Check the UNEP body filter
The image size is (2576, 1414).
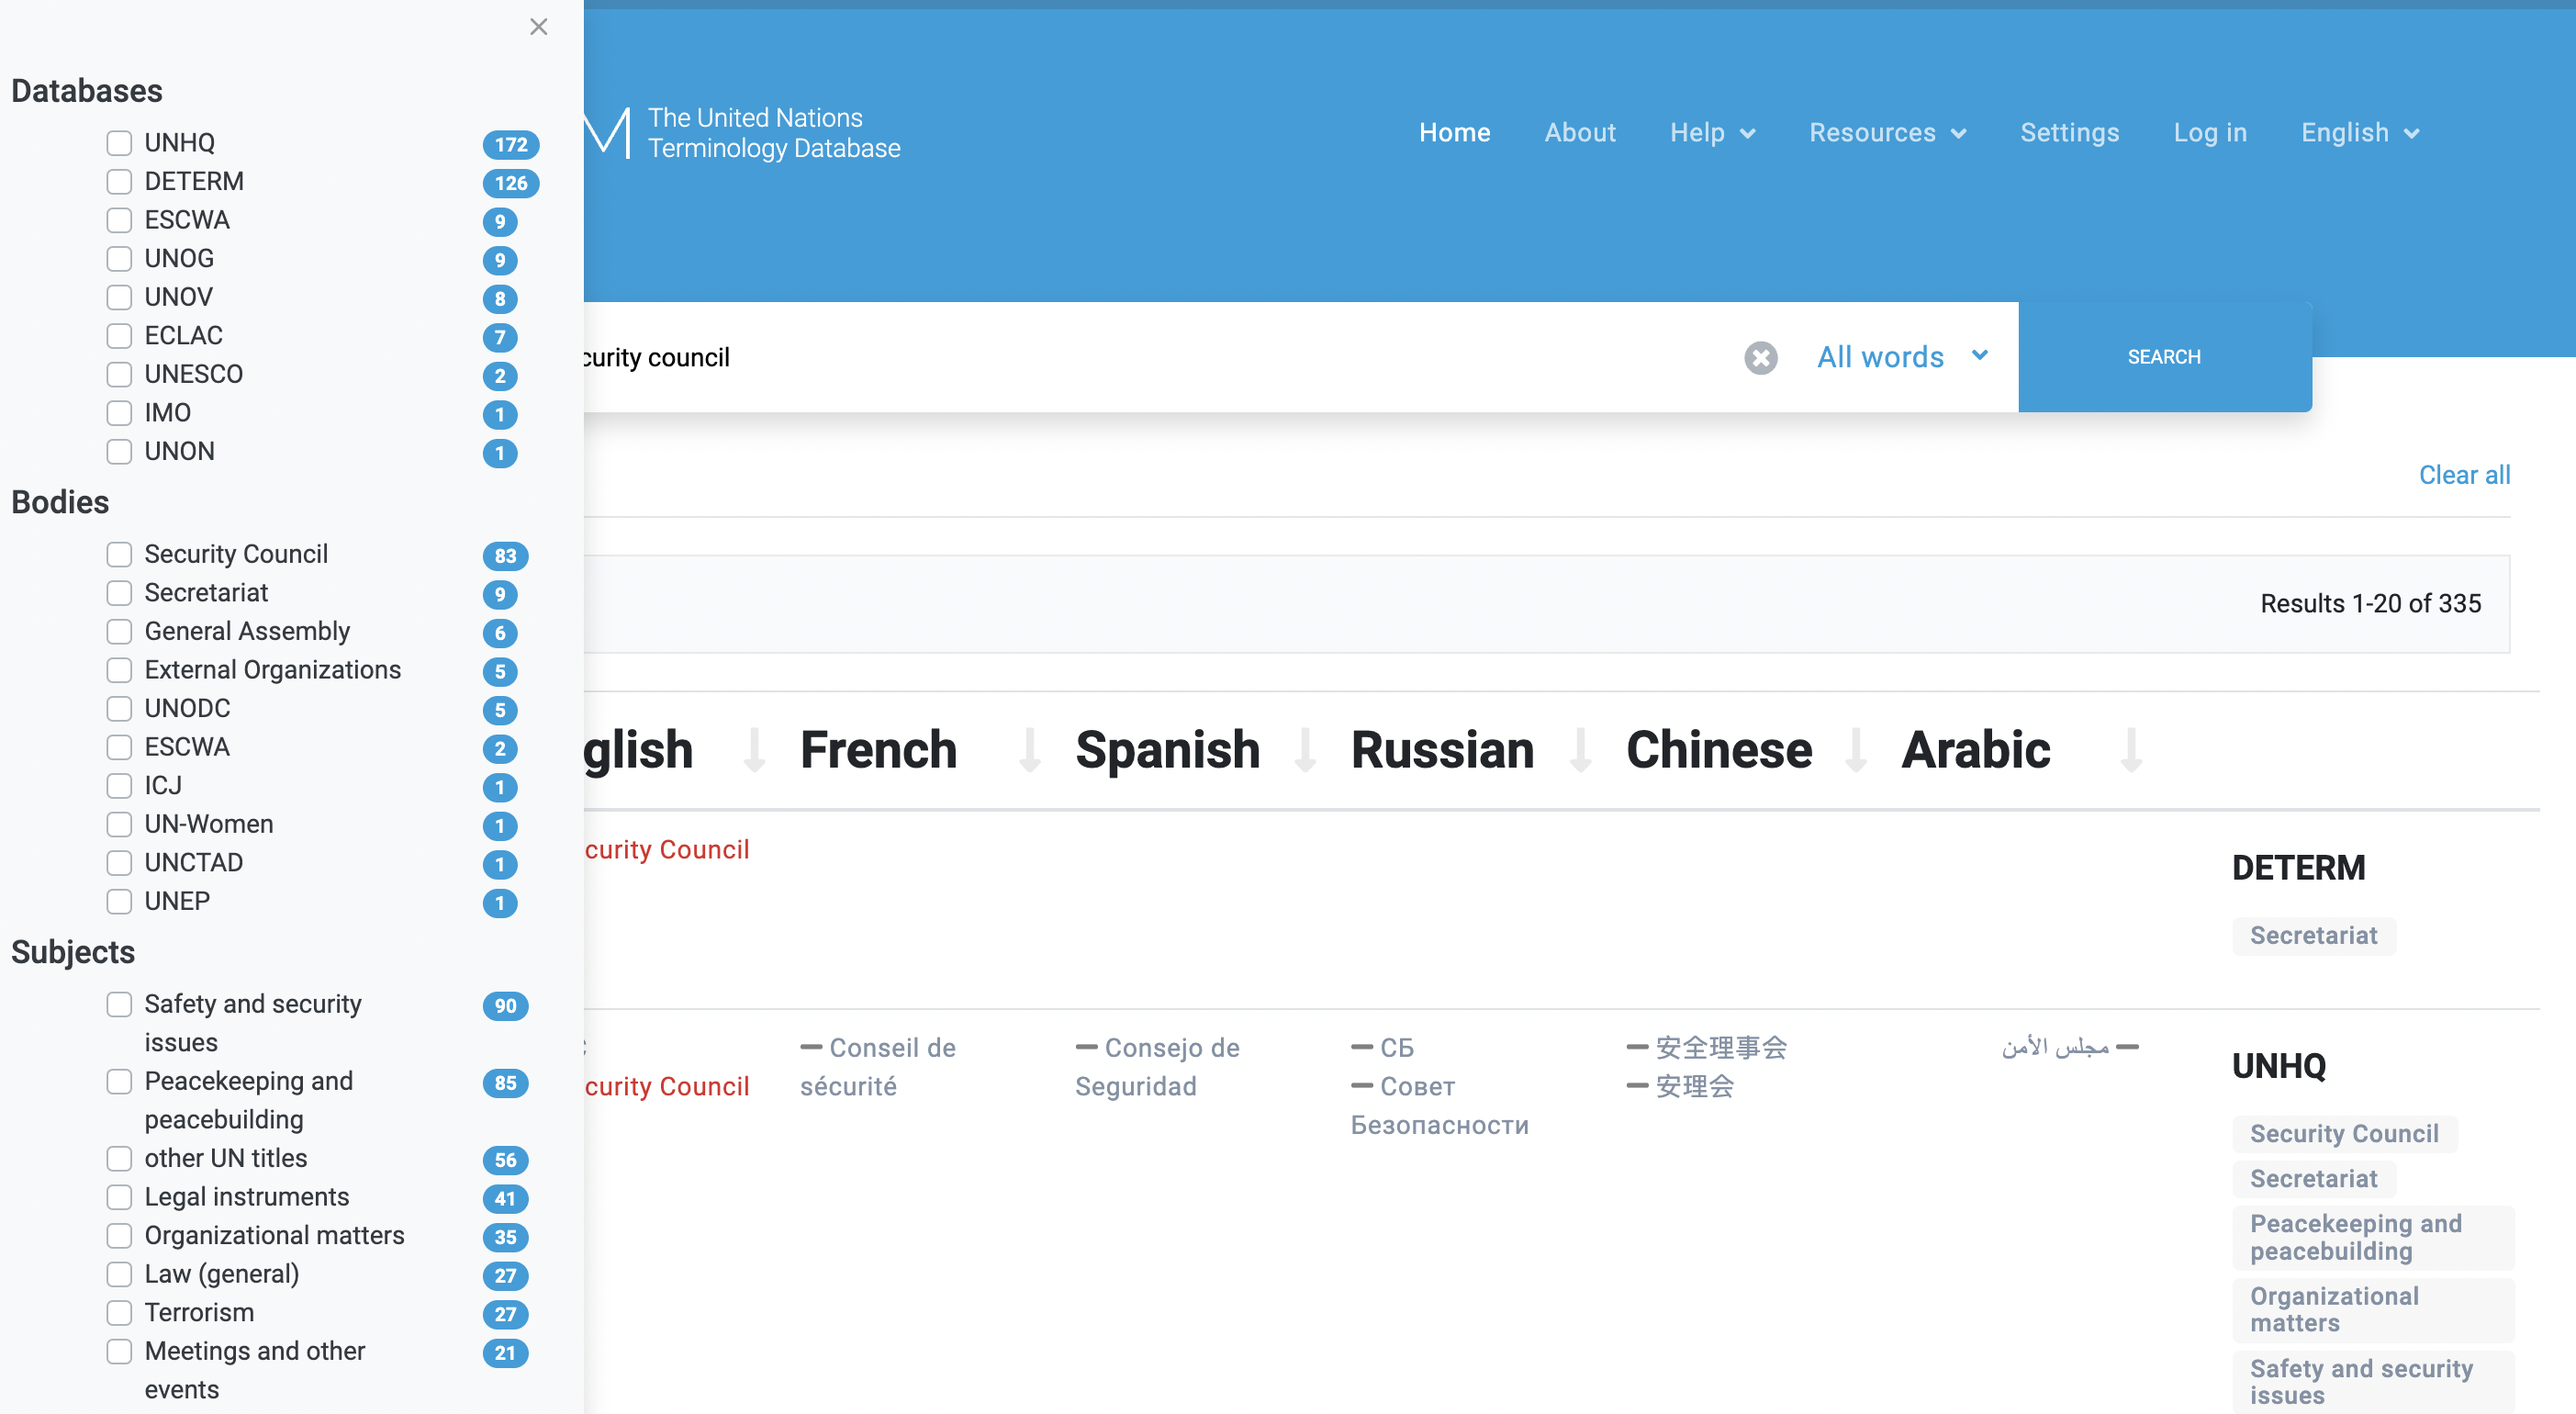(x=119, y=902)
